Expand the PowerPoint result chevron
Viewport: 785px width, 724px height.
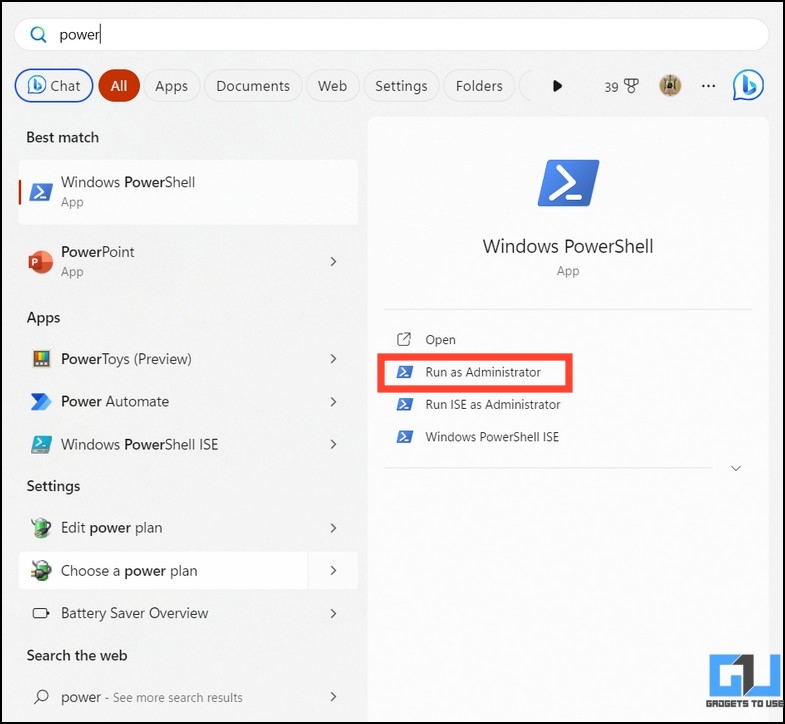click(333, 261)
